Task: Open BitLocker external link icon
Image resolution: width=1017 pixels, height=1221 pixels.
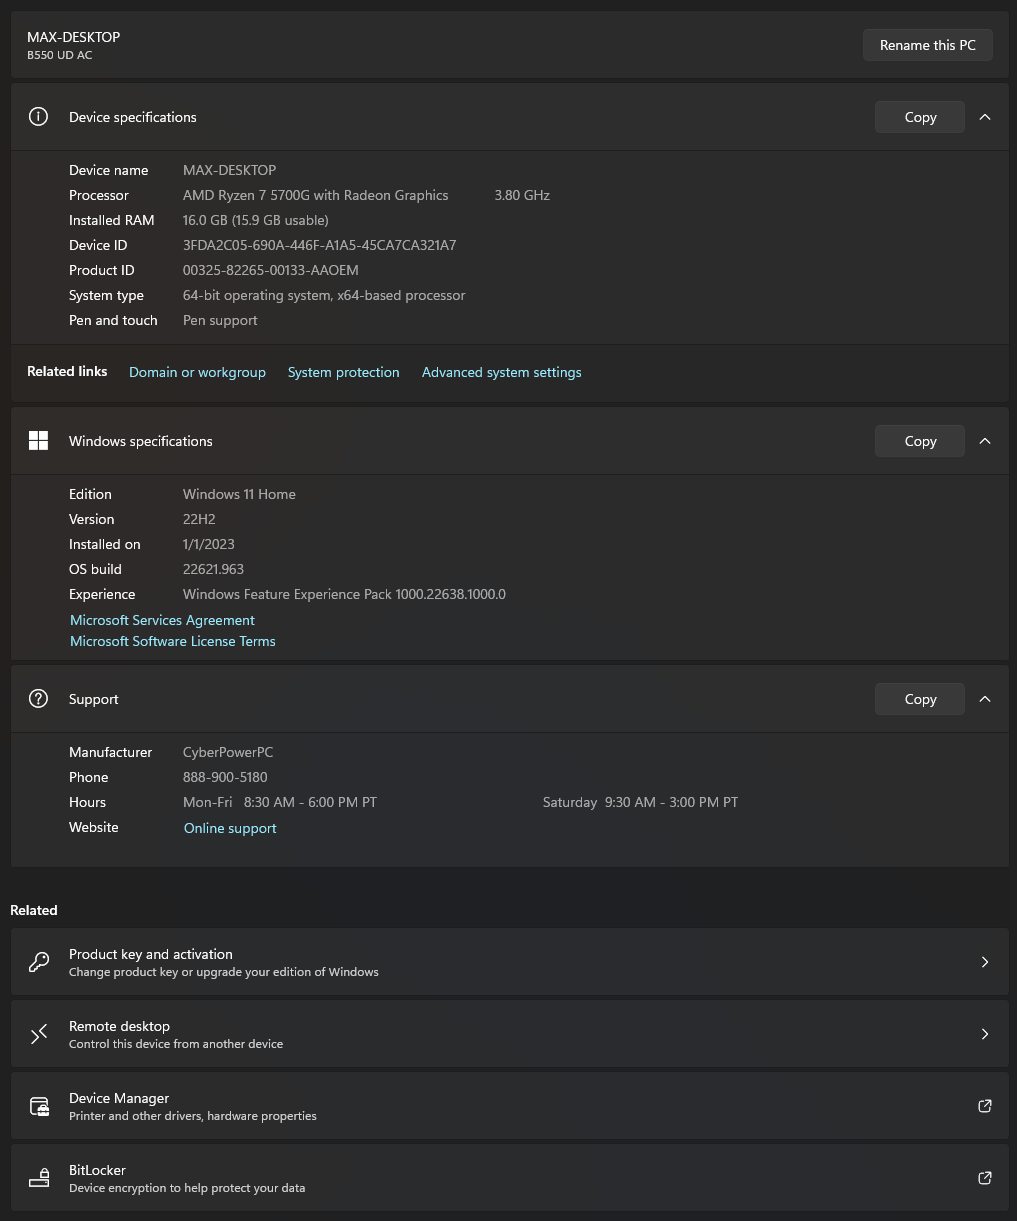Action: 984,1178
